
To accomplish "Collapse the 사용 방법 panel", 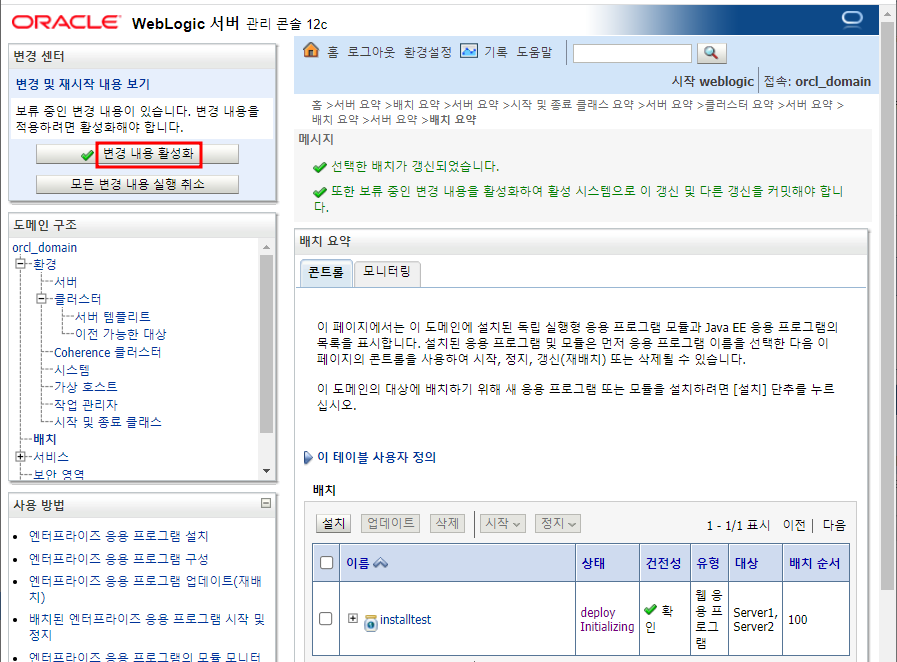I will click(x=266, y=504).
